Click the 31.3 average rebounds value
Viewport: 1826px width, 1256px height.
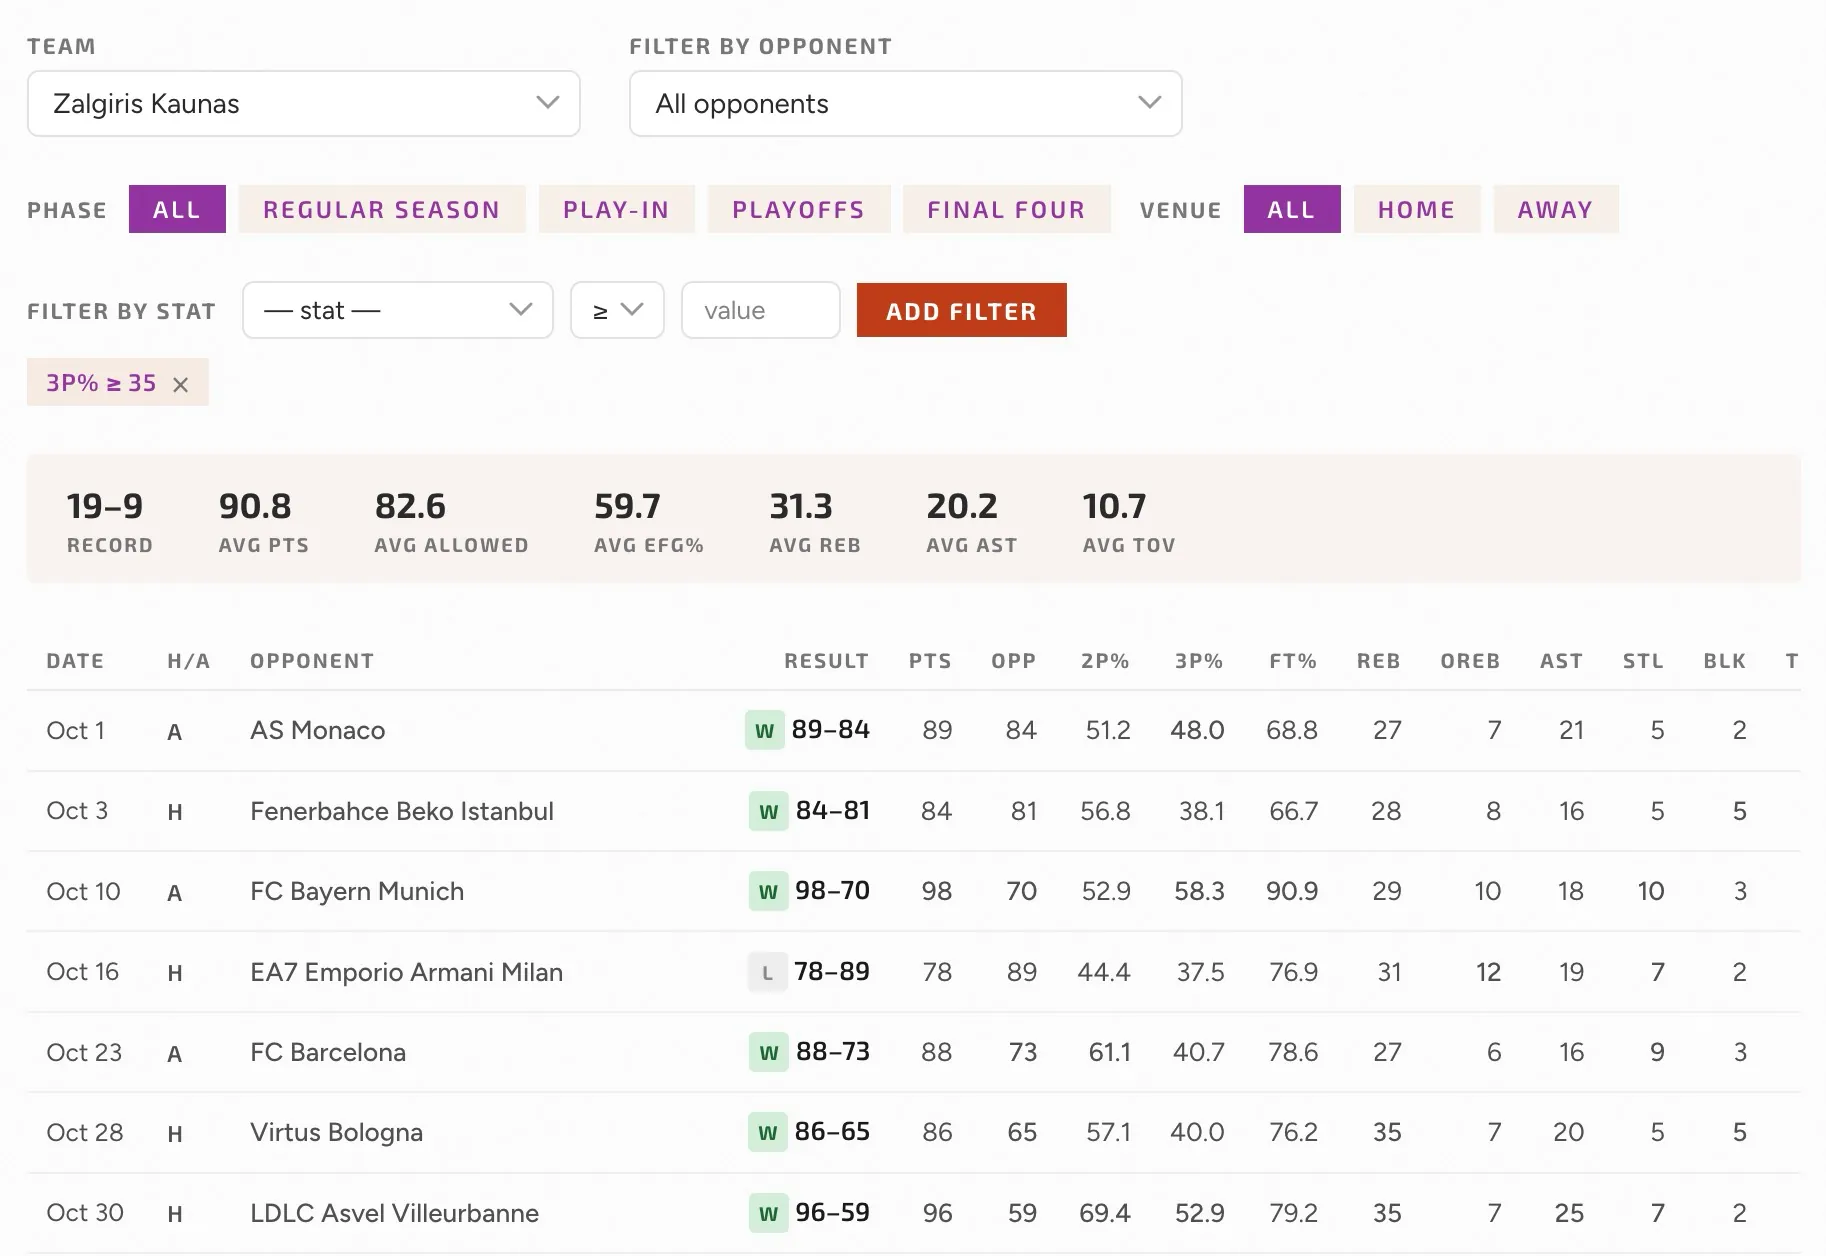coord(800,506)
